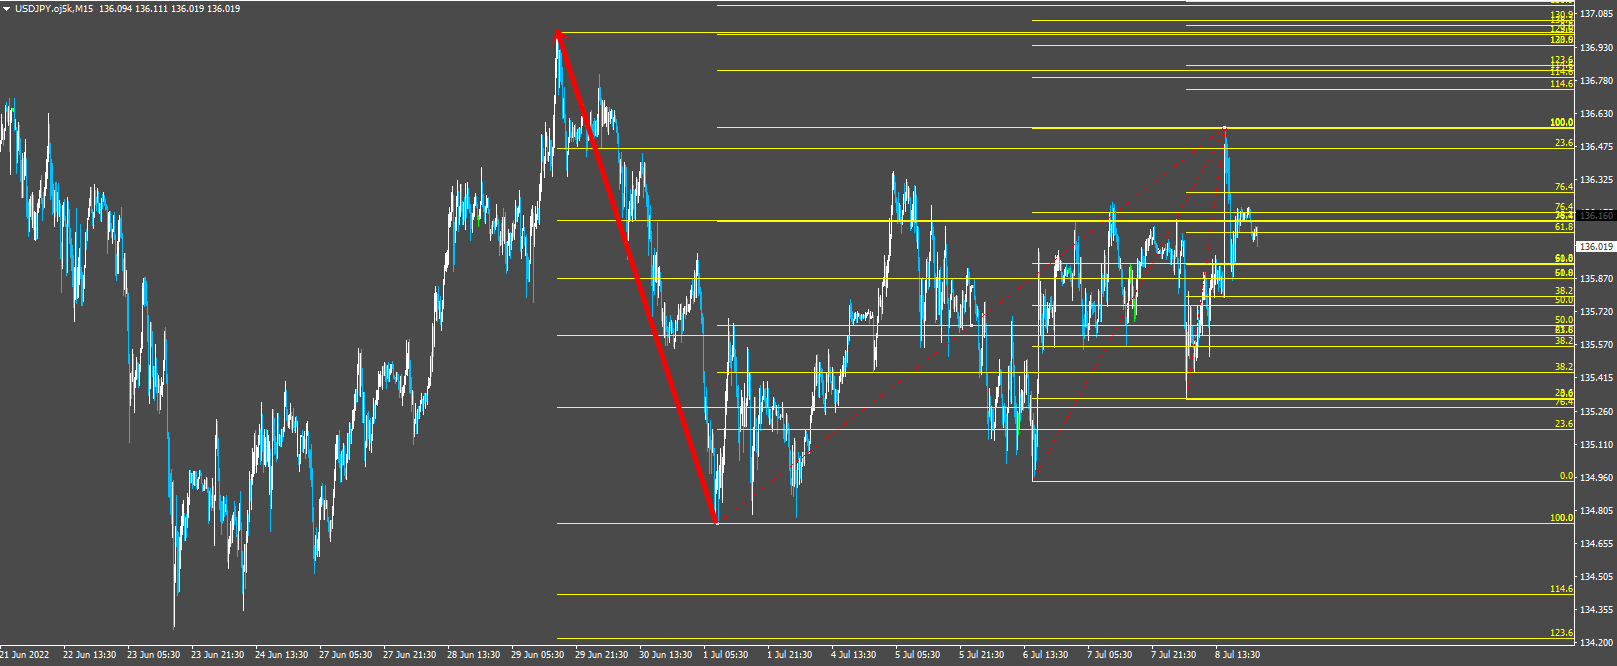
Task: Click the 23 Jun 21:30 time label
Action: (x=217, y=655)
